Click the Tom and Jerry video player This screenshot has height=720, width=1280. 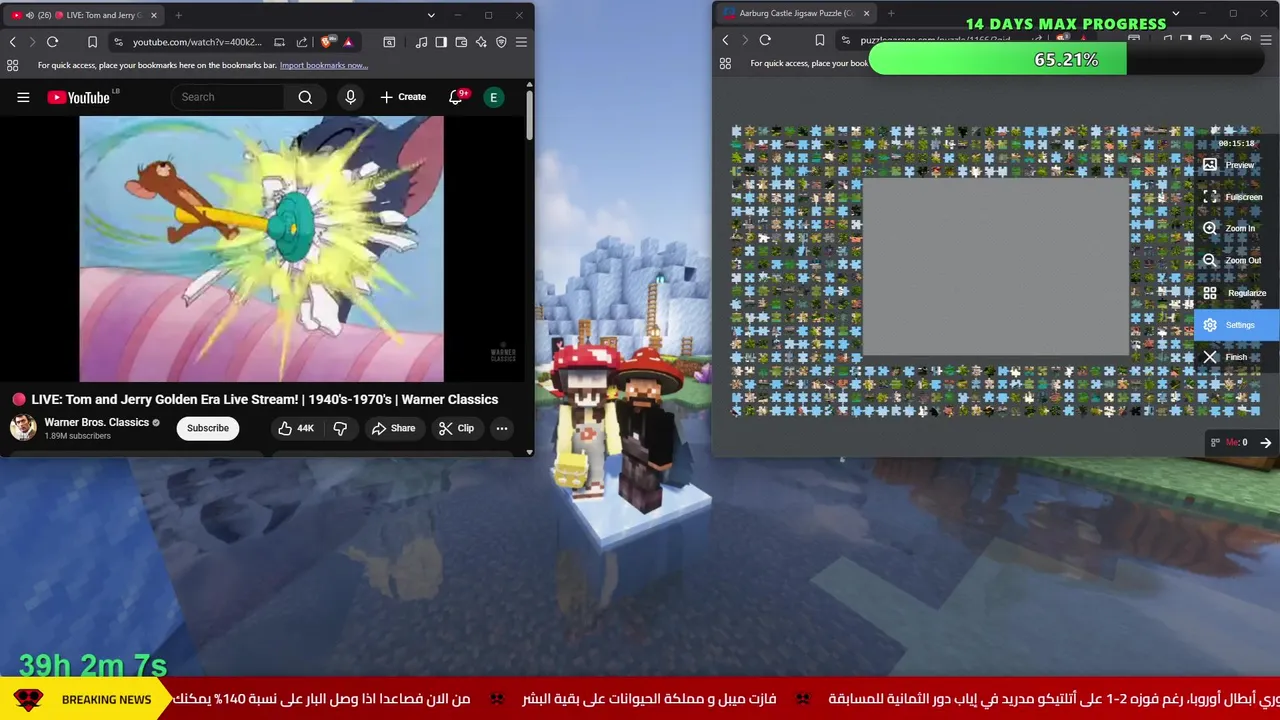pos(261,248)
